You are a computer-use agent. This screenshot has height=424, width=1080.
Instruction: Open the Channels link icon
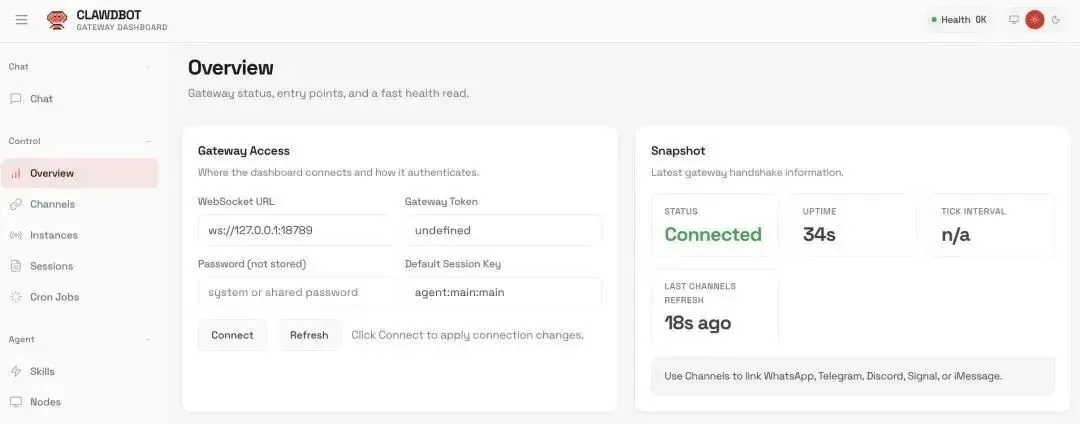(16, 204)
